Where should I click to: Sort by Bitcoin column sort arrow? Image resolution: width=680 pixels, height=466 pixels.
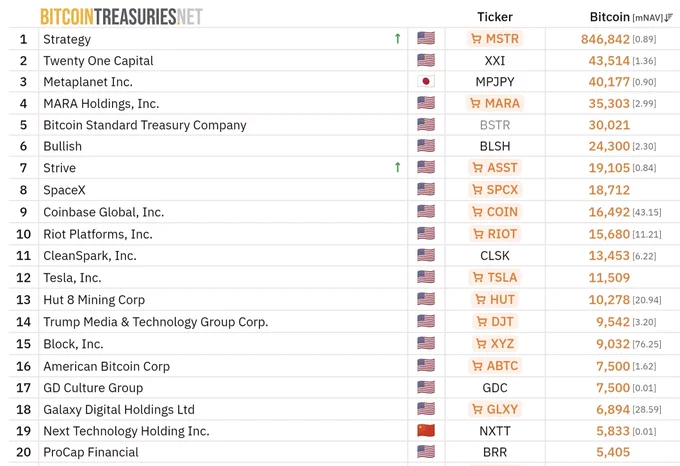(668, 17)
